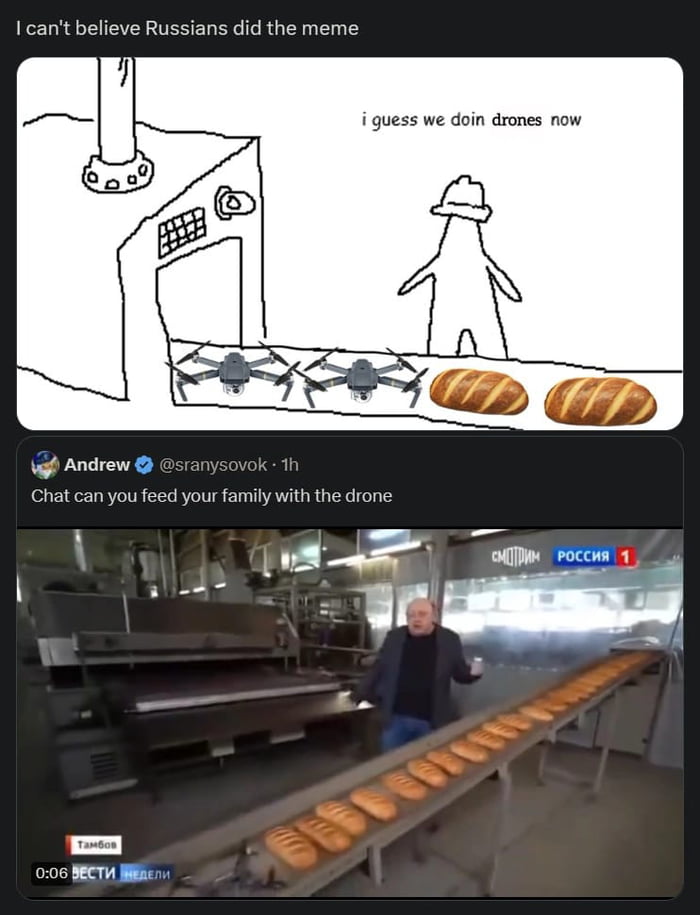This screenshot has height=915, width=700.
Task: Click the first drone on conveyor belt
Action: 233,373
